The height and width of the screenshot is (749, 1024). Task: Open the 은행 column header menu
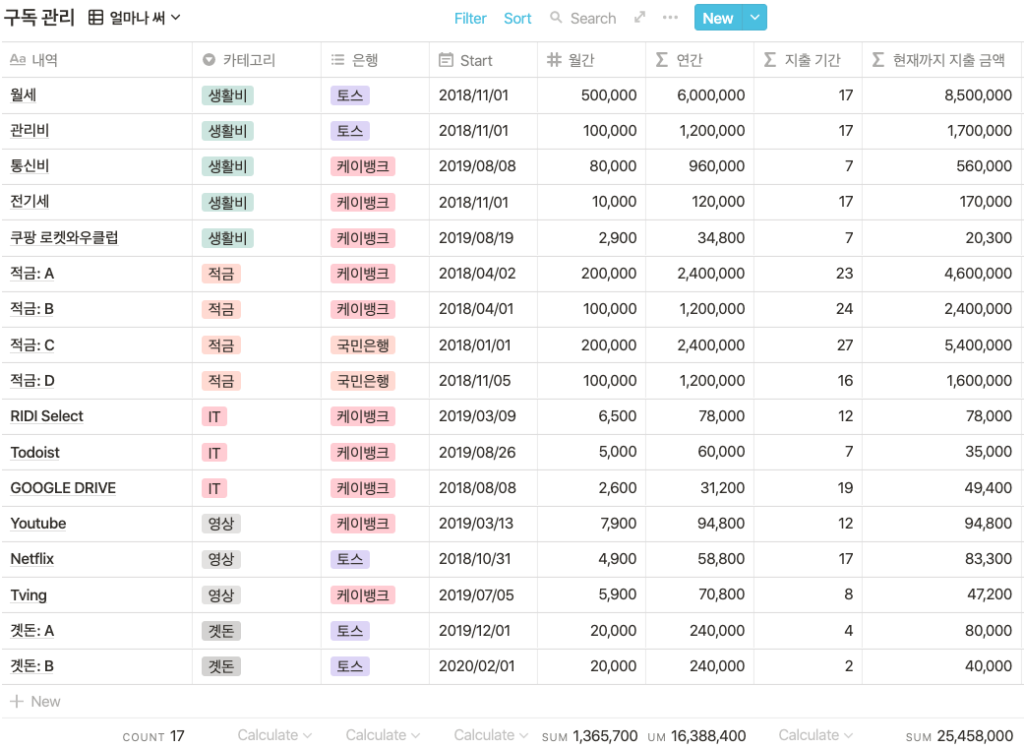coord(375,60)
